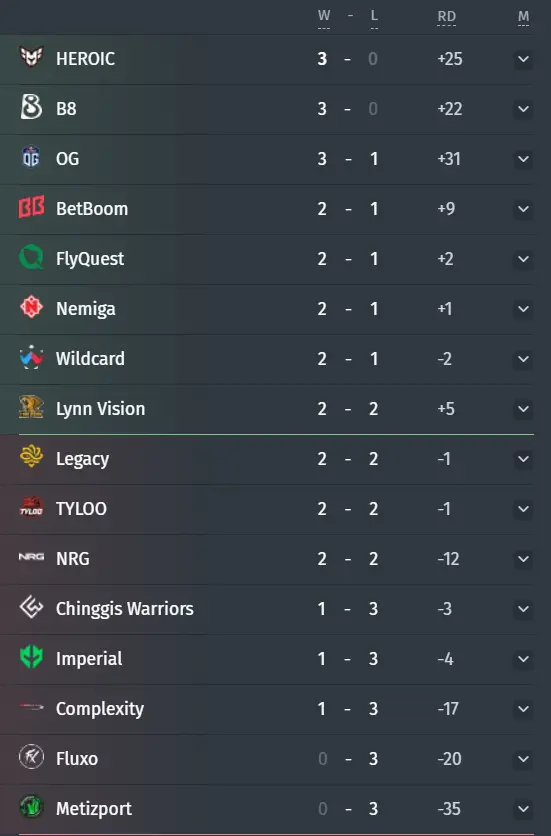The height and width of the screenshot is (836, 551).
Task: Click the Imperial green logo
Action: (31, 657)
